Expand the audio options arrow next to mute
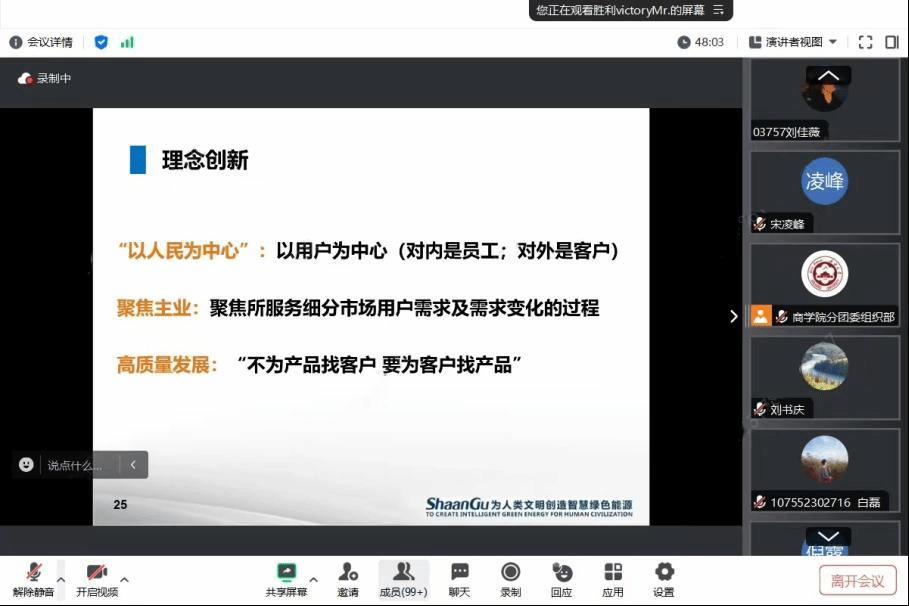Image resolution: width=909 pixels, height=606 pixels. pos(61,579)
